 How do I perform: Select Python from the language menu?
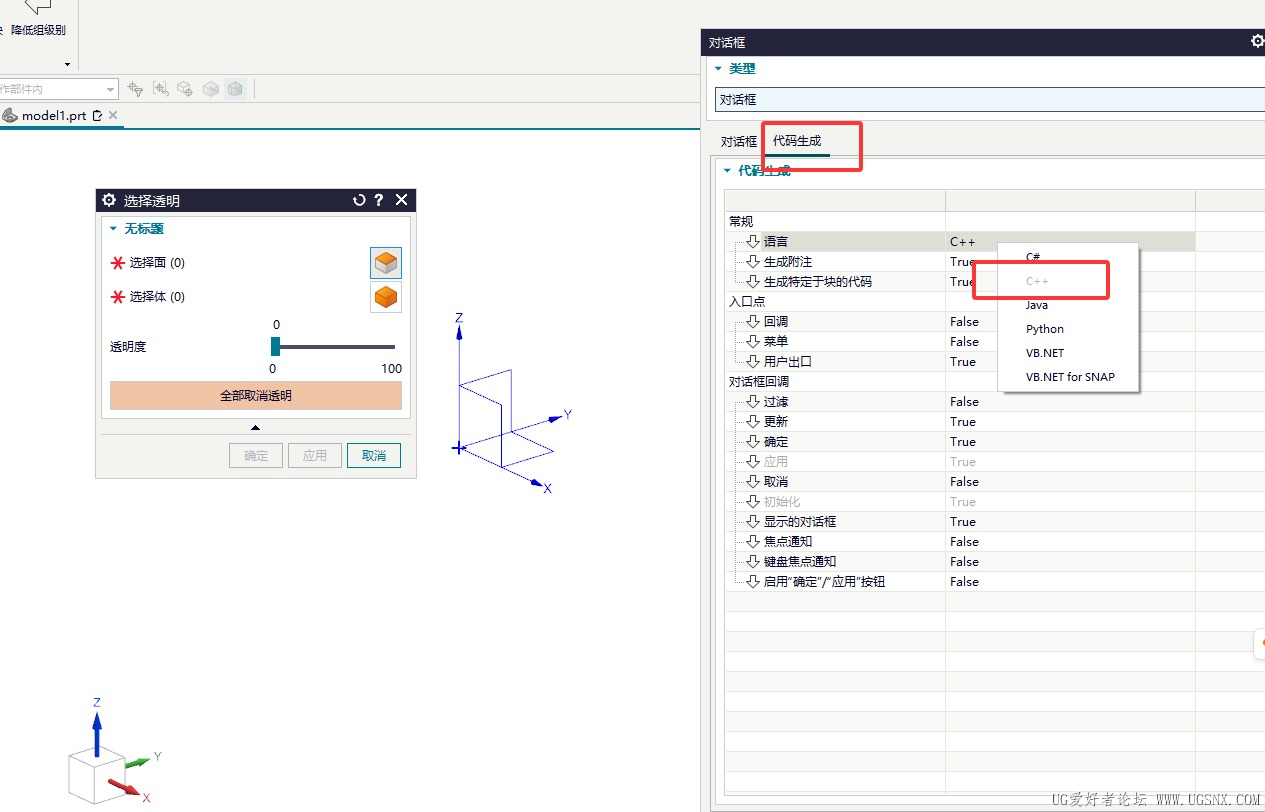1044,329
